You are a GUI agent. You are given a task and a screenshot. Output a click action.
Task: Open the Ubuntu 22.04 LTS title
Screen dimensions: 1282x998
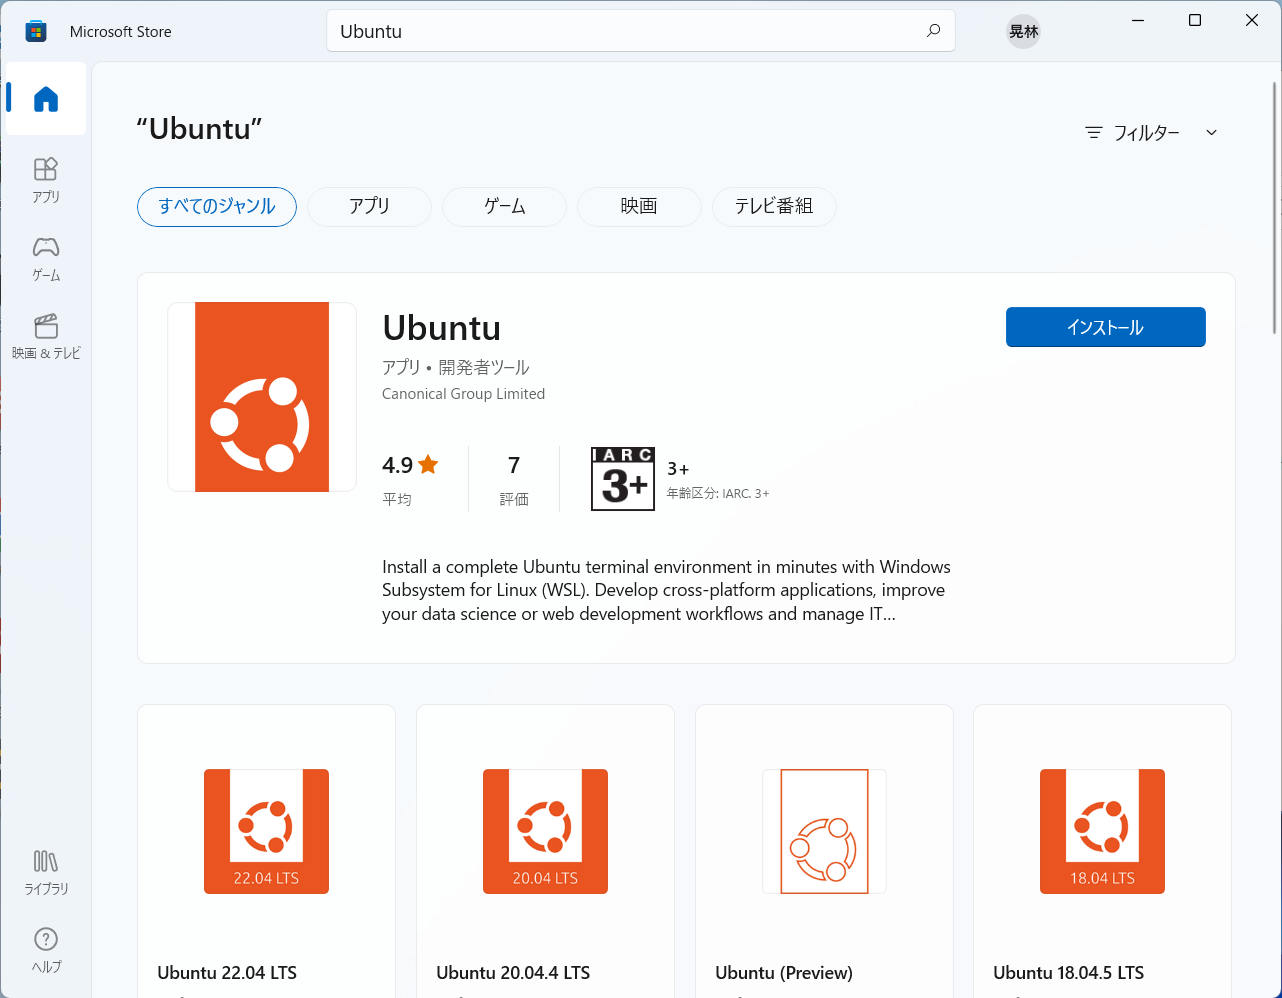coord(227,973)
